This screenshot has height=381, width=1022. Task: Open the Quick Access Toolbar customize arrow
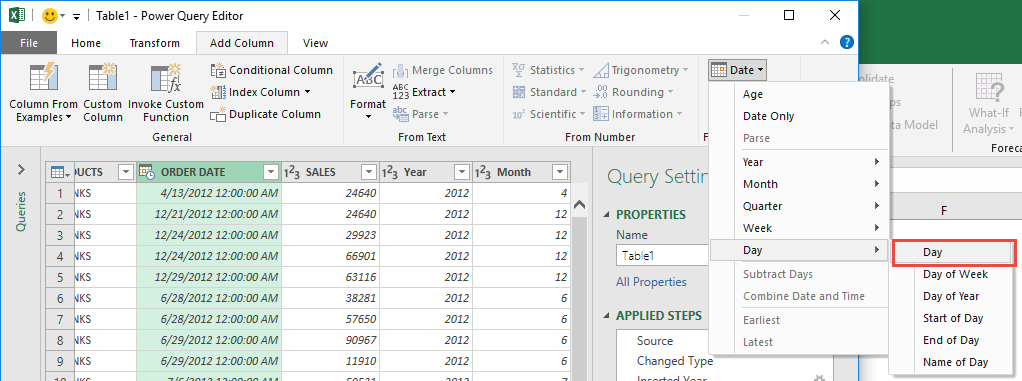(x=76, y=16)
